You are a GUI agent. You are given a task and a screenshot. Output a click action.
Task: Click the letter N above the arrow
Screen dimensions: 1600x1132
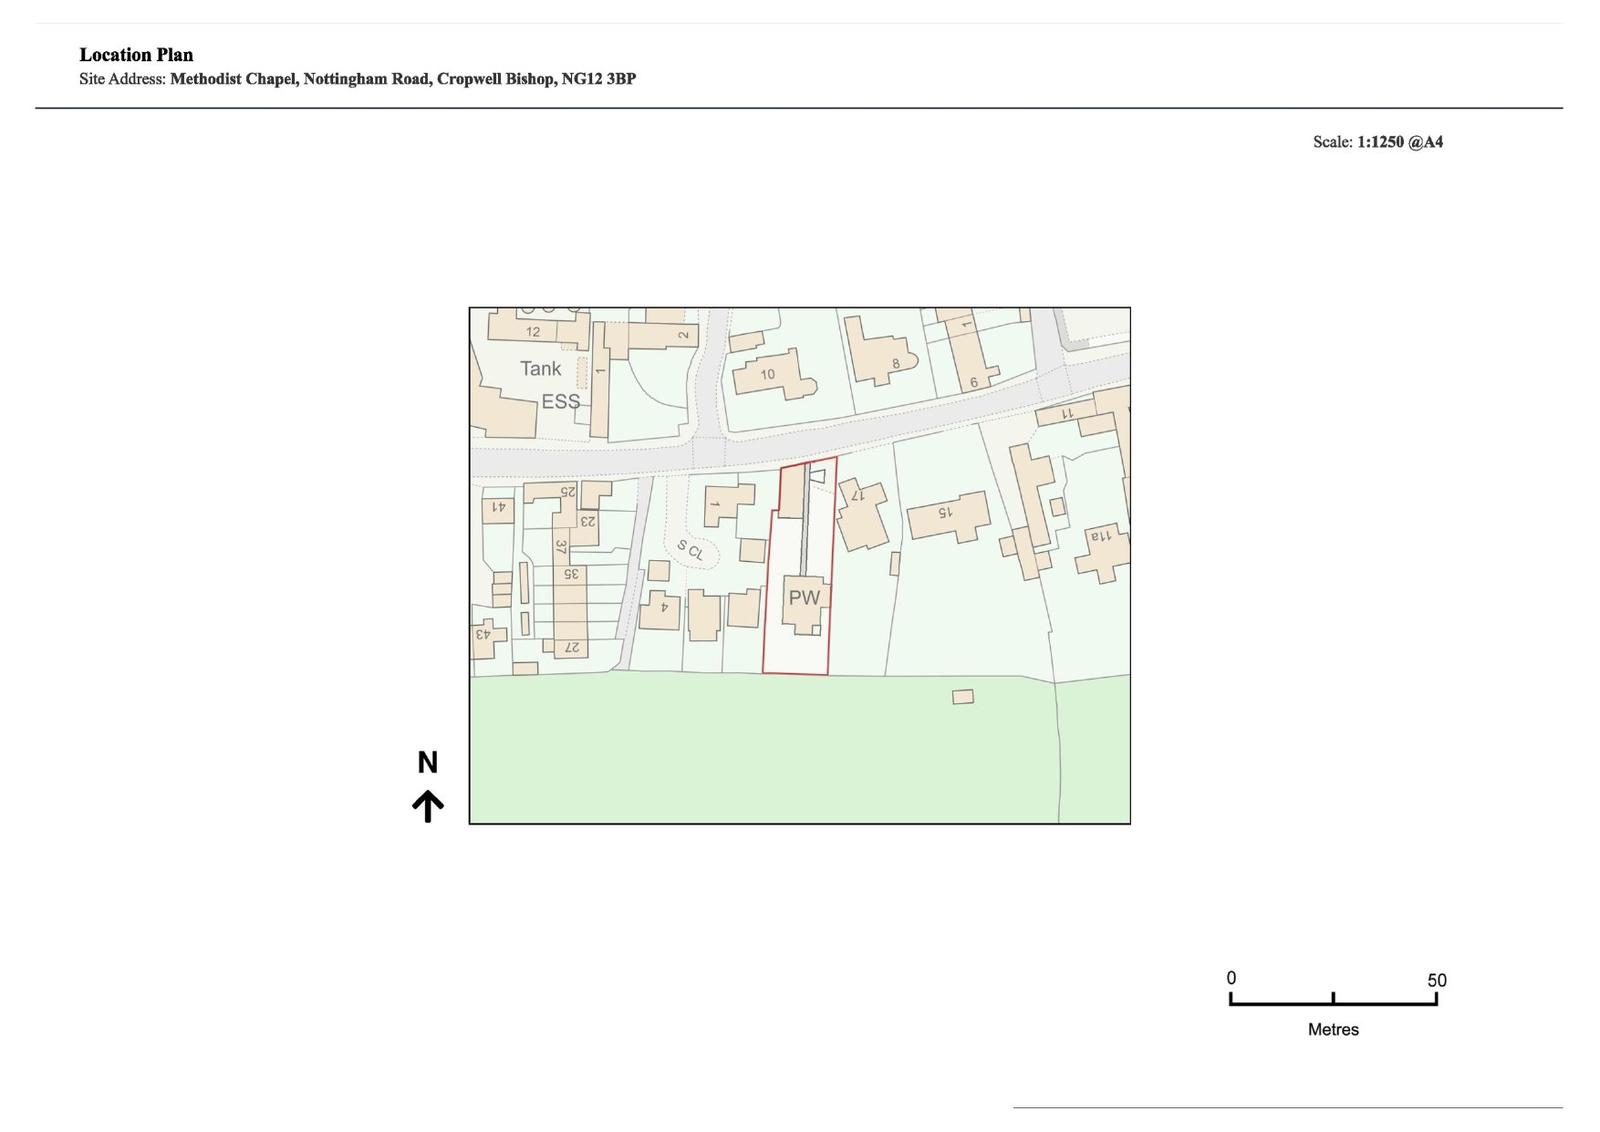pos(428,763)
